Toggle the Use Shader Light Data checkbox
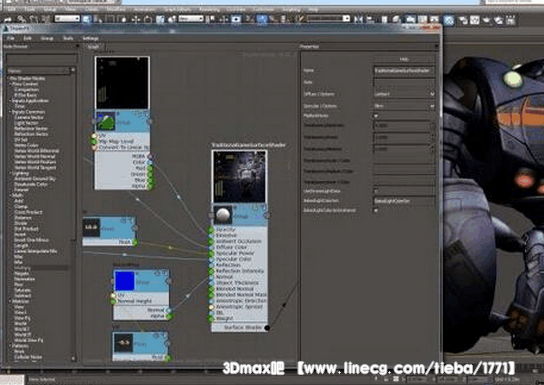The image size is (544, 385). (x=376, y=191)
